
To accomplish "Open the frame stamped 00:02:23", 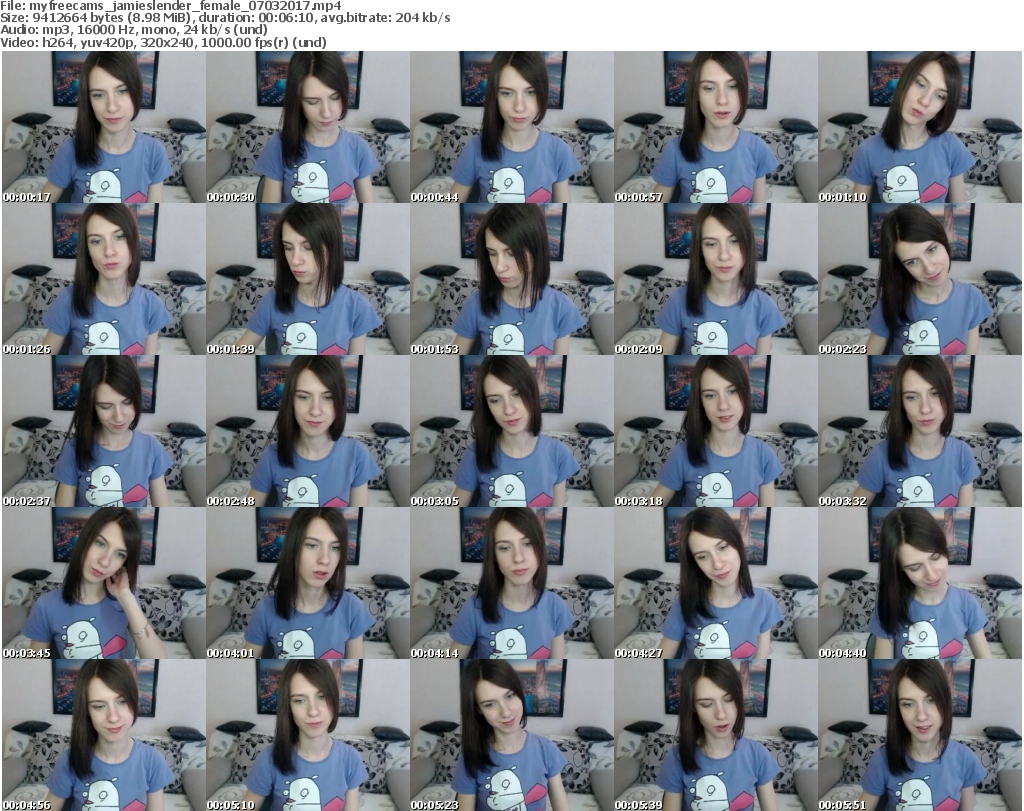I will [920, 279].
